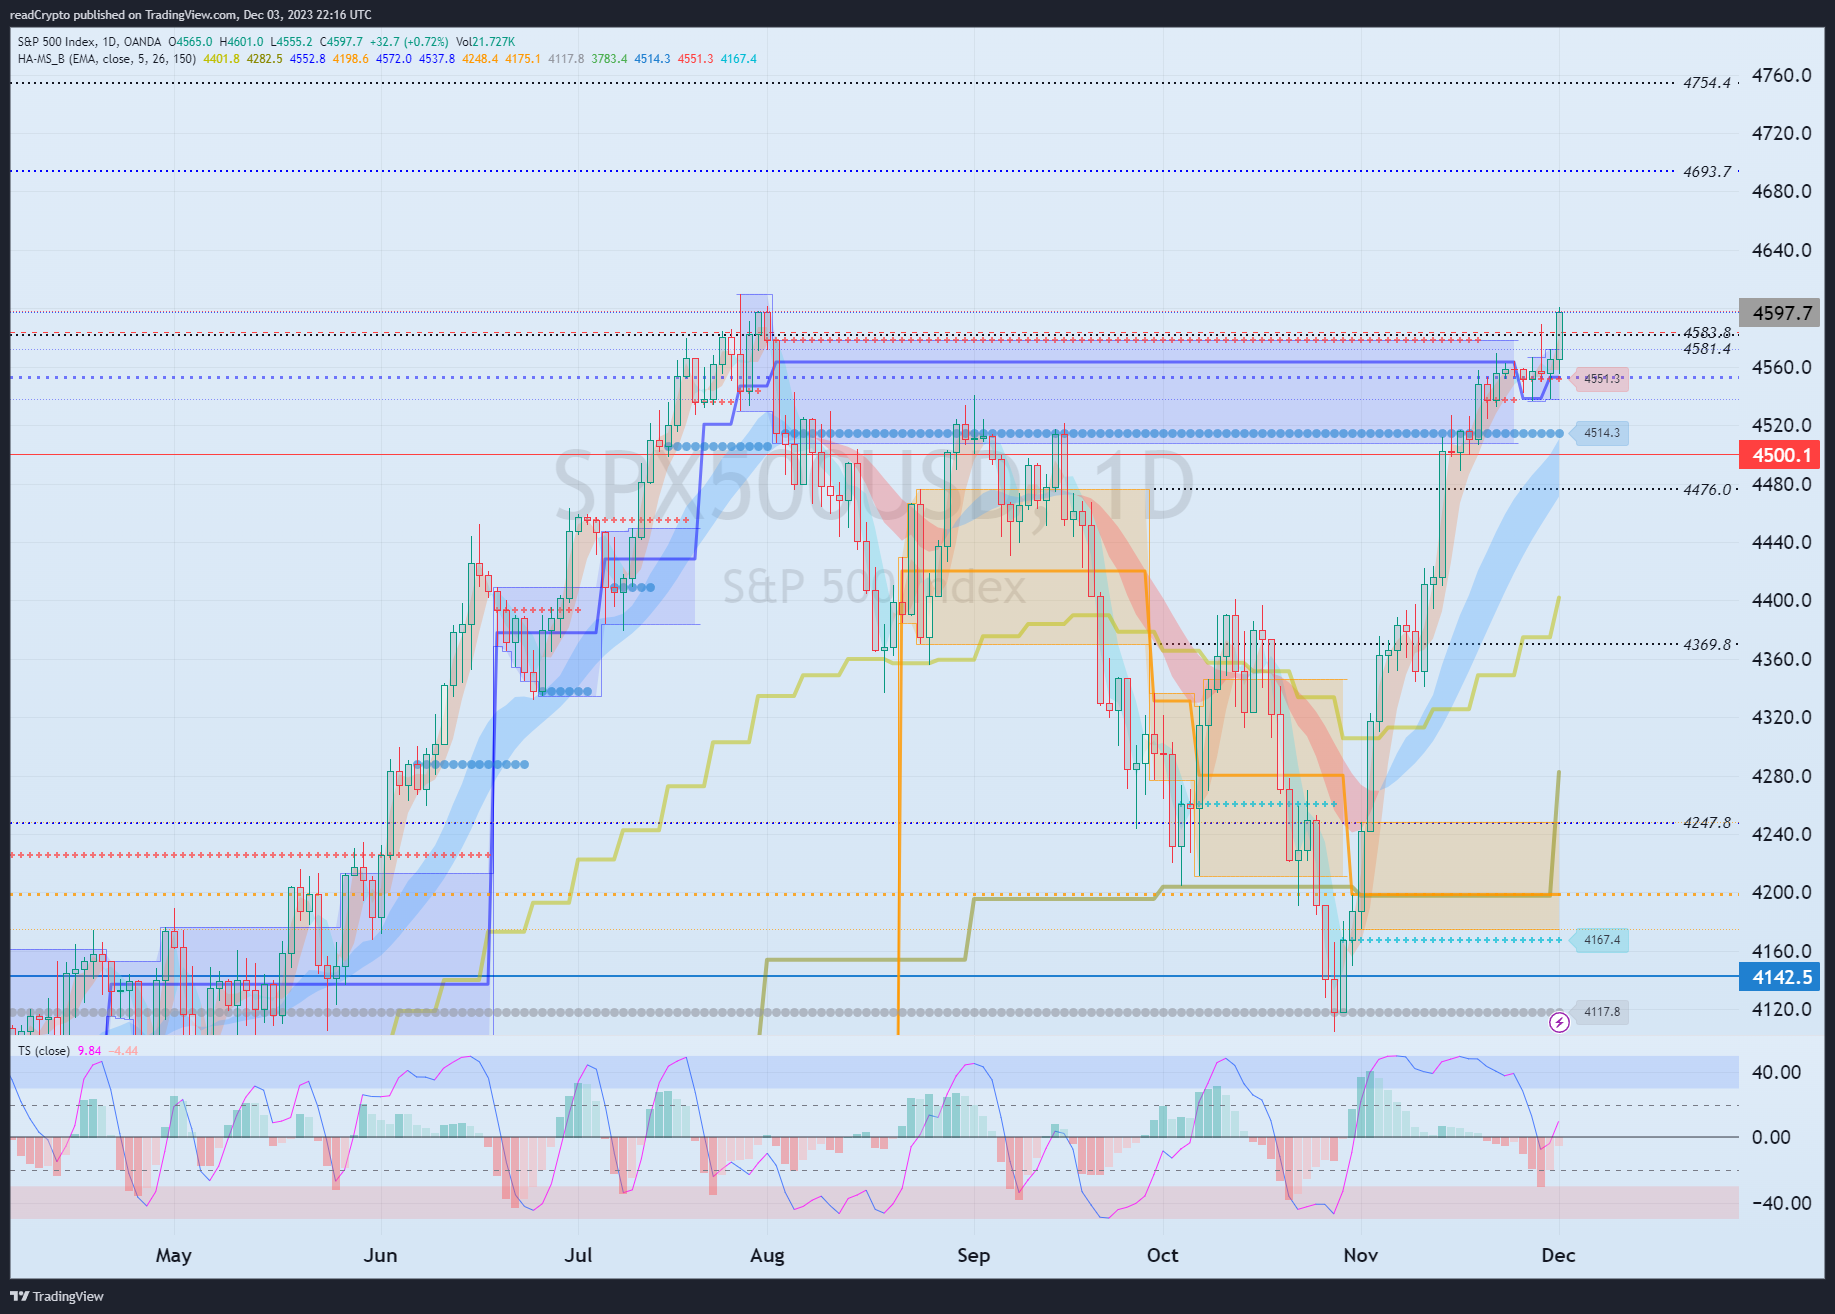The height and width of the screenshot is (1314, 1835).
Task: Click the Jun label on the time axis
Action: [381, 1256]
